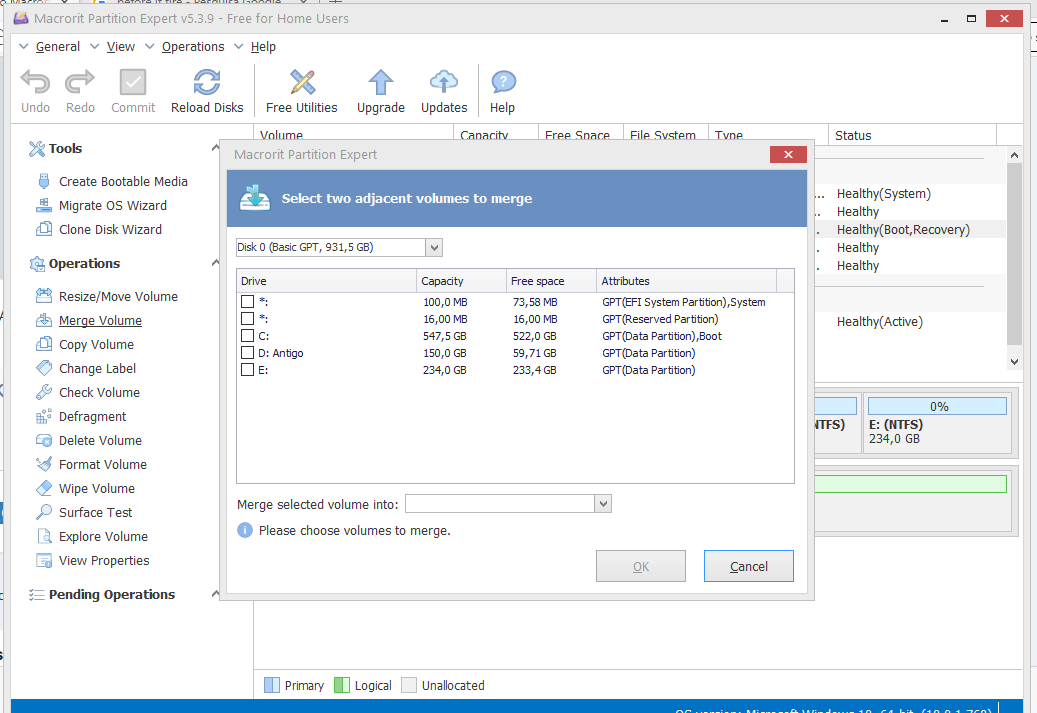Image resolution: width=1037 pixels, height=713 pixels.
Task: Open the View menu
Action: point(120,46)
